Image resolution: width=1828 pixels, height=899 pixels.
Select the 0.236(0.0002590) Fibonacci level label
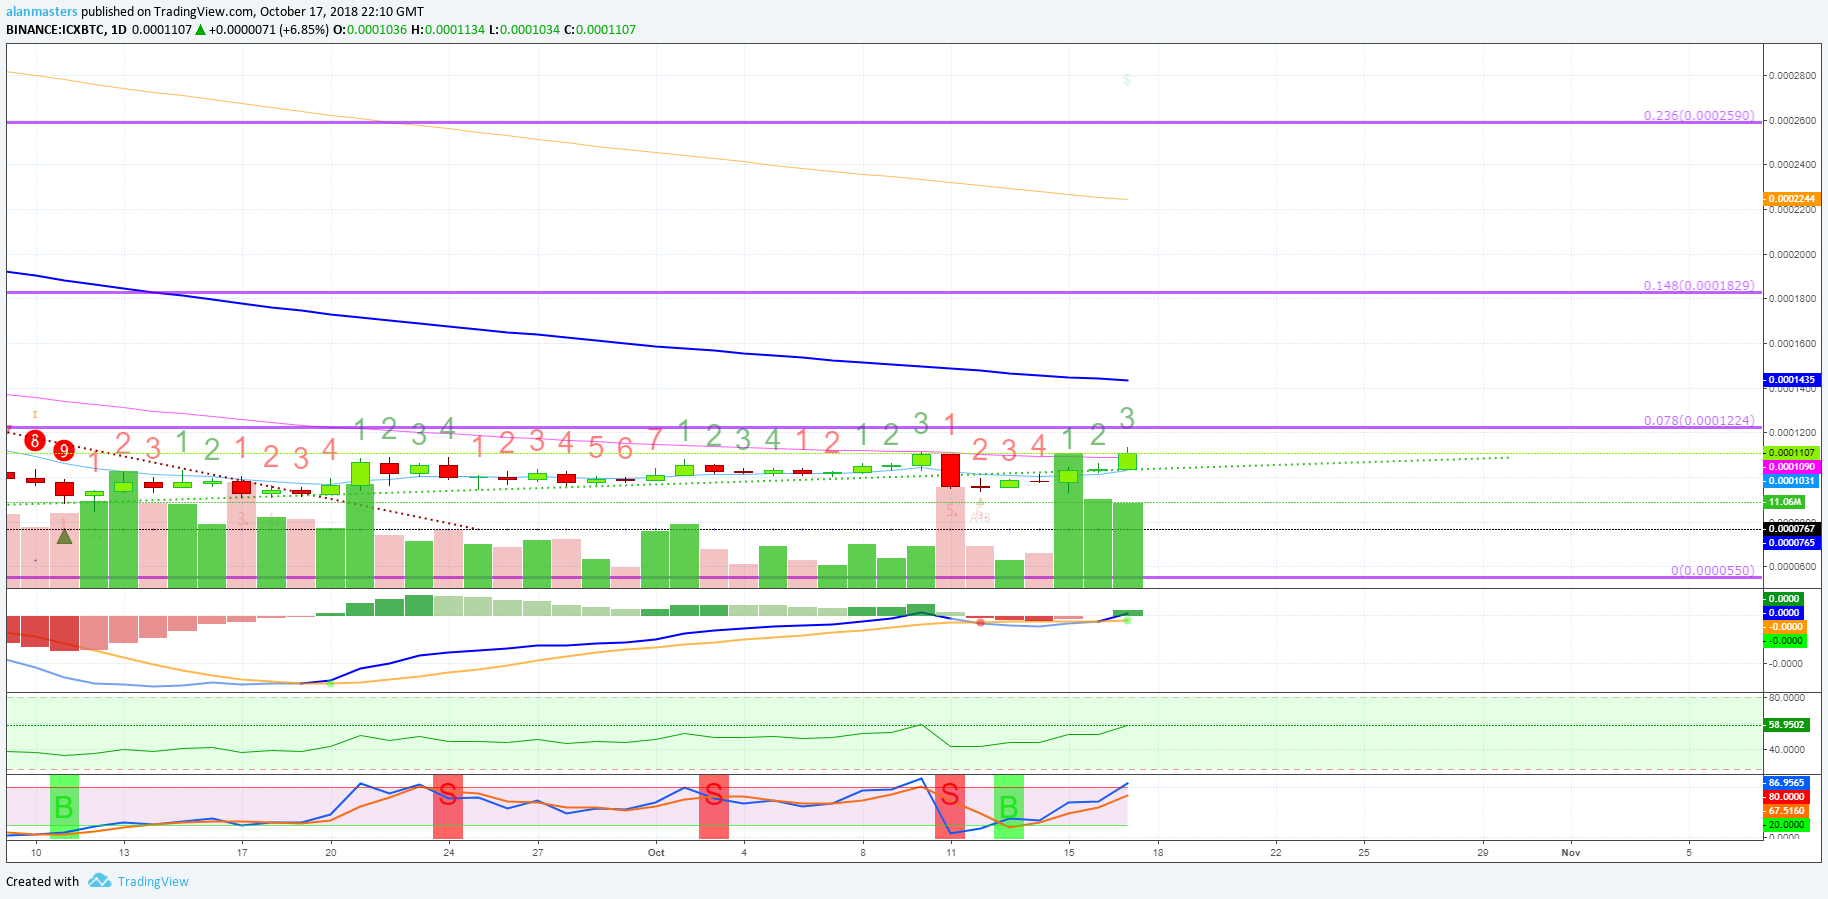pos(1698,115)
